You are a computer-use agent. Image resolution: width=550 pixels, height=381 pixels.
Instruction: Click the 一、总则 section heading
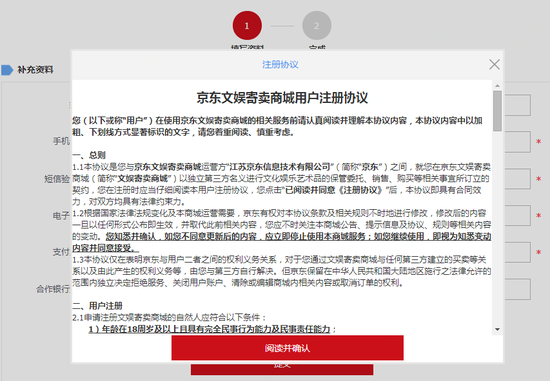(x=89, y=155)
